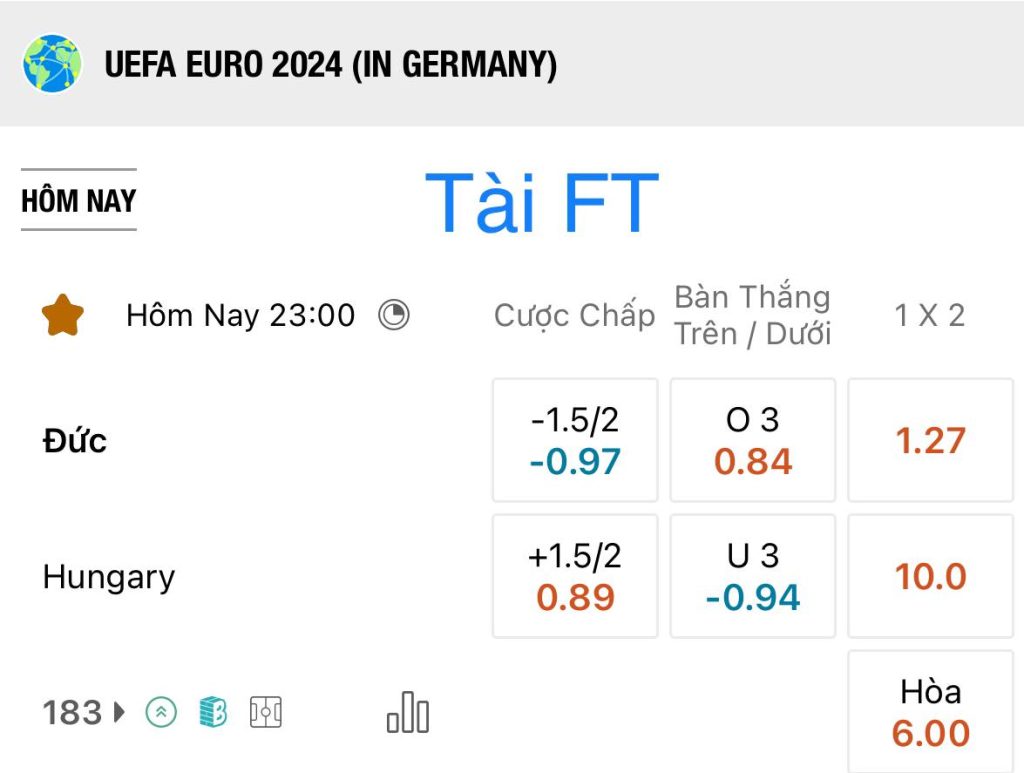Choose Hungary win odds 10.0
This screenshot has width=1024, height=773.
(931, 576)
